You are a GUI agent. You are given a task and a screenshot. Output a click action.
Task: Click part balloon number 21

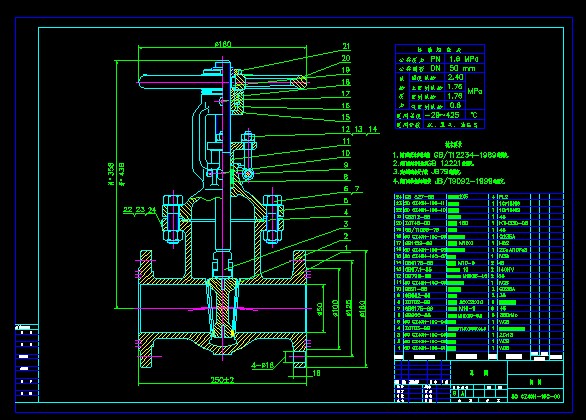(346, 46)
